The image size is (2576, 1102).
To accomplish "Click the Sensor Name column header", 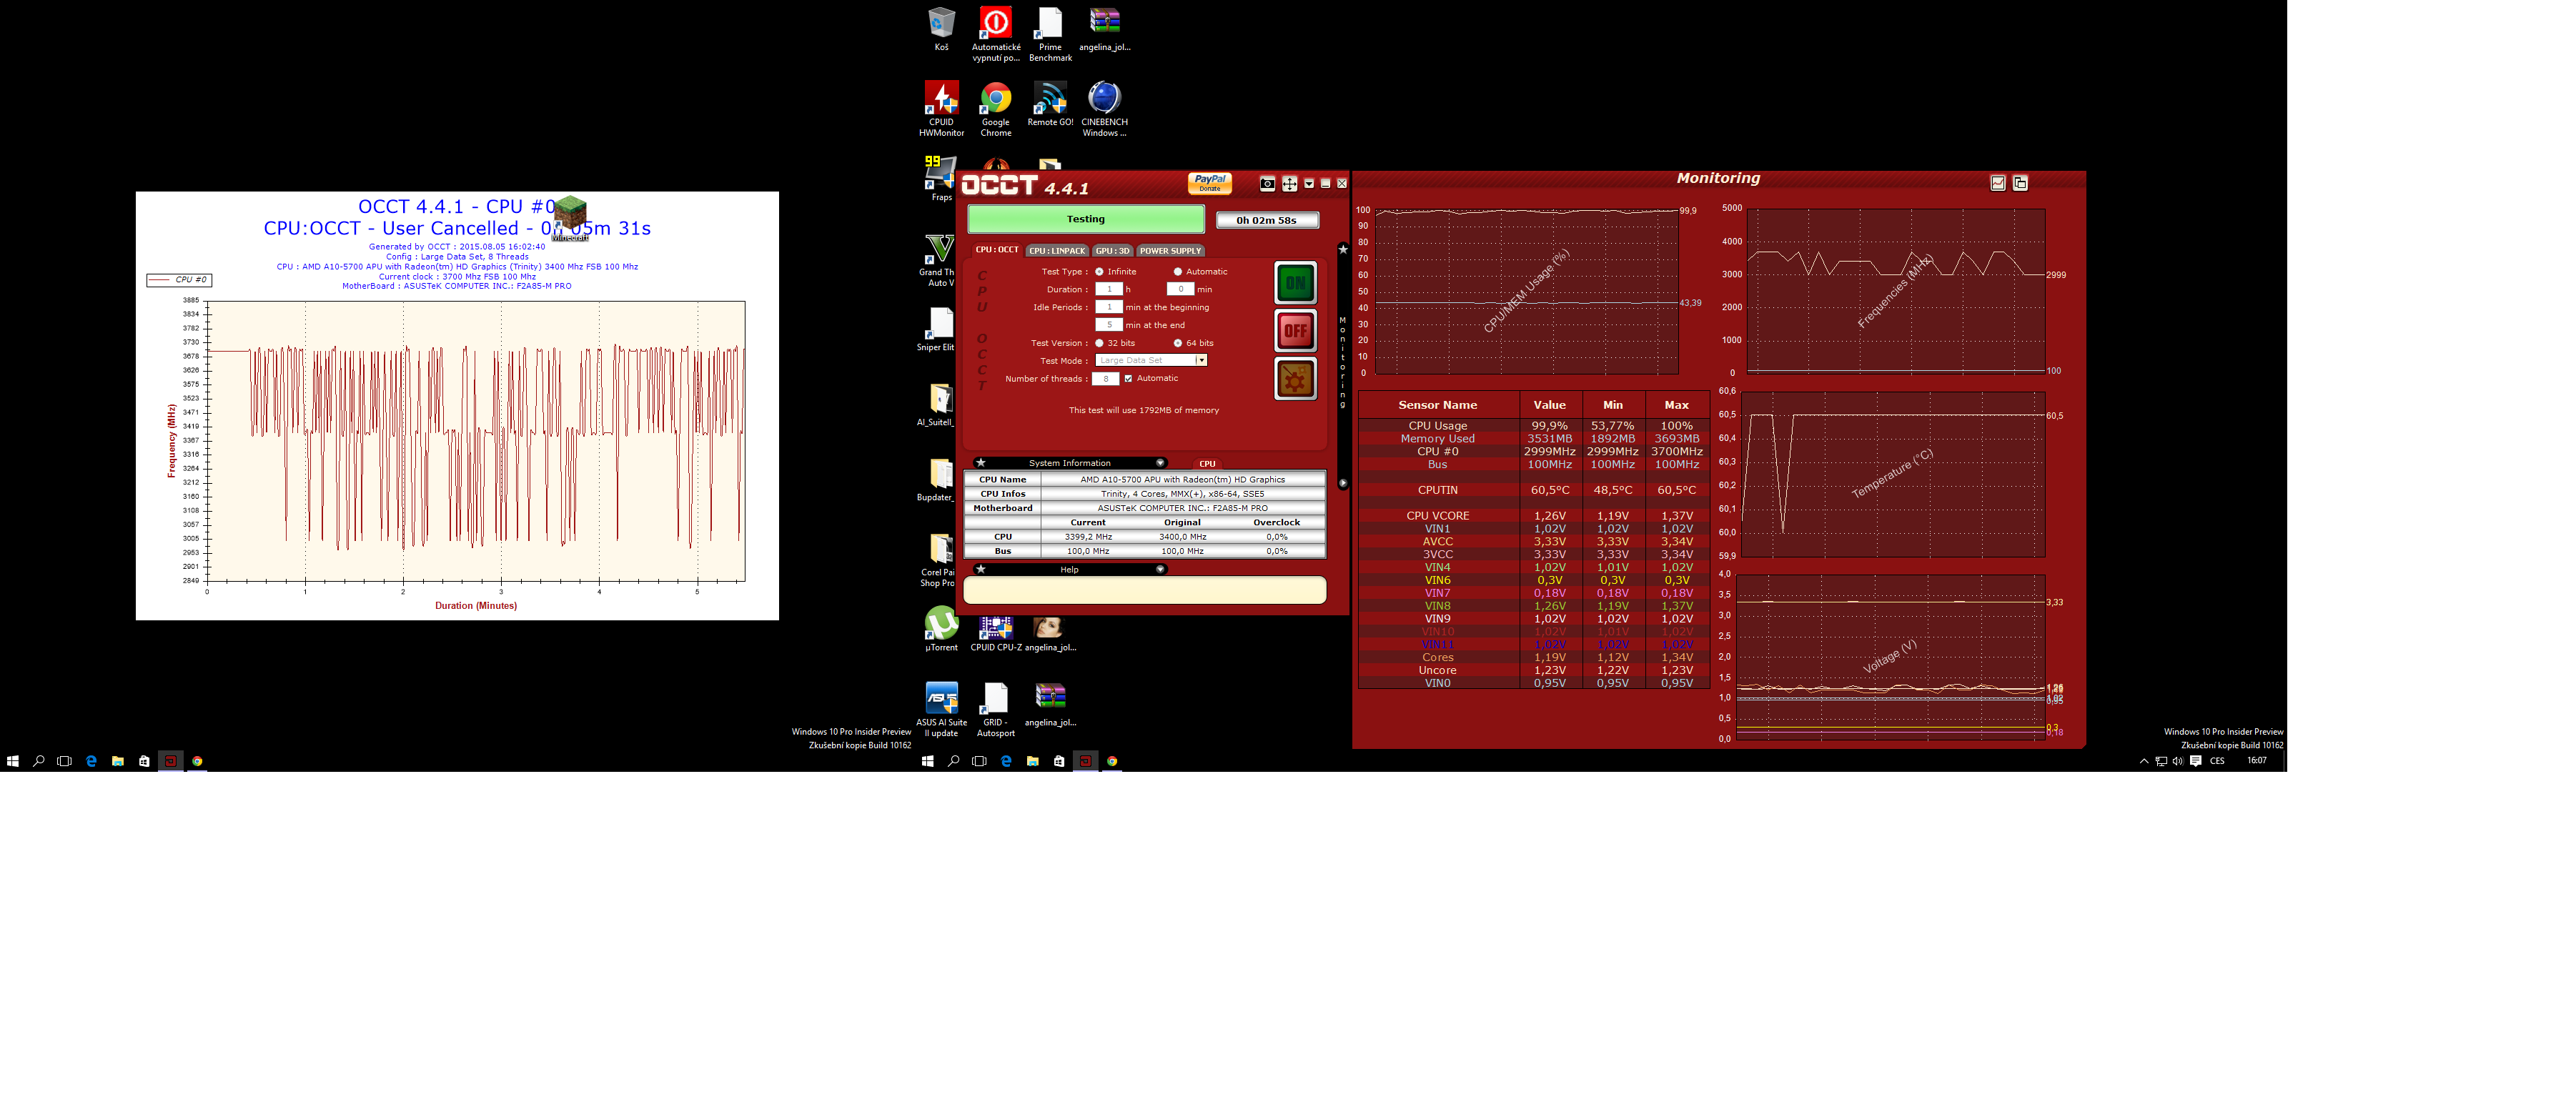I will [x=1437, y=406].
